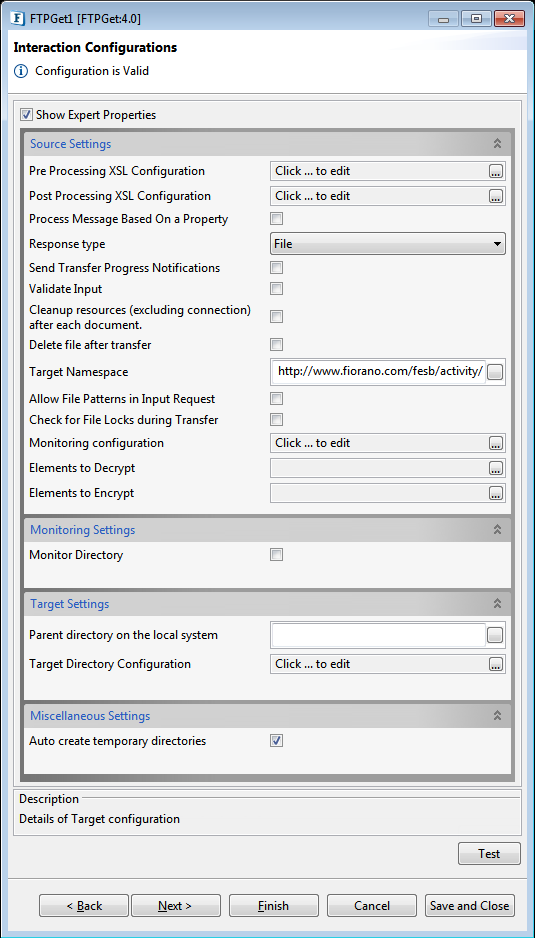Open Target Directory Configuration ellipsis editor
The image size is (535, 938).
click(x=496, y=665)
